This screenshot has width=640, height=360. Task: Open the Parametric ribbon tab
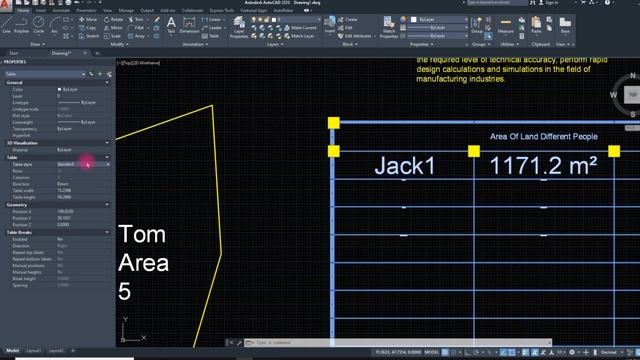[86, 10]
